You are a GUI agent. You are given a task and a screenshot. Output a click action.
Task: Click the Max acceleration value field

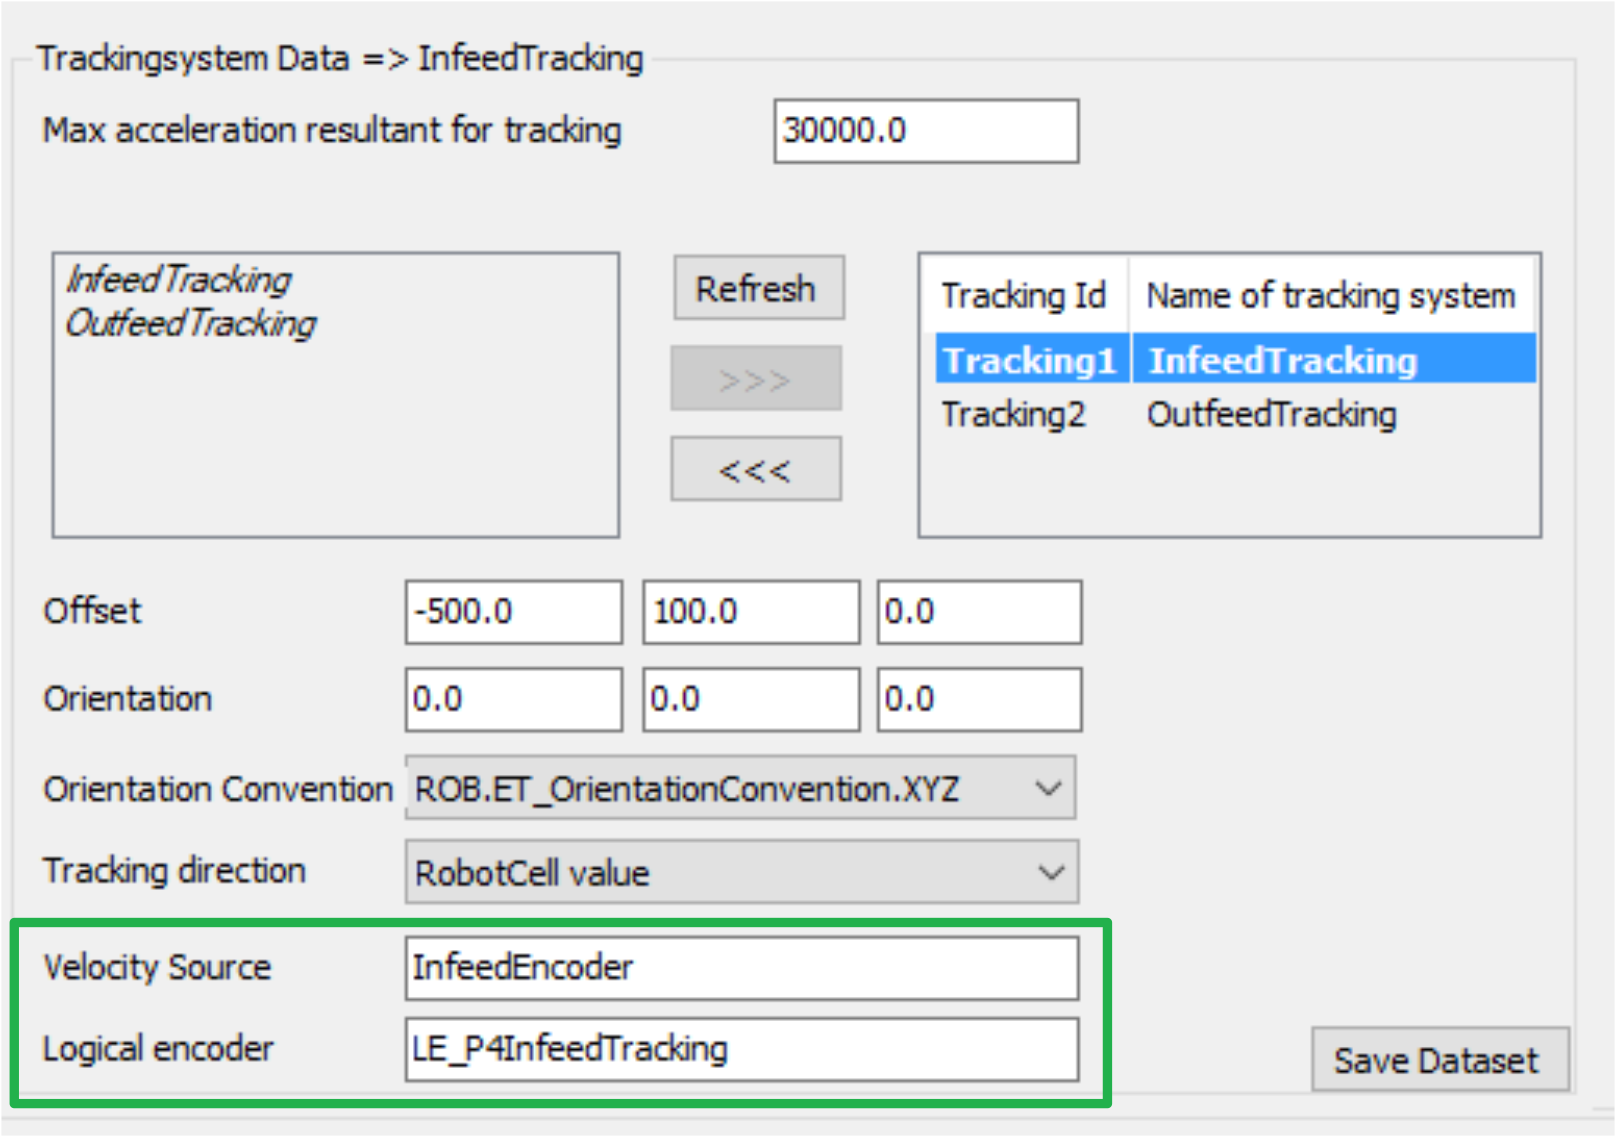point(924,130)
